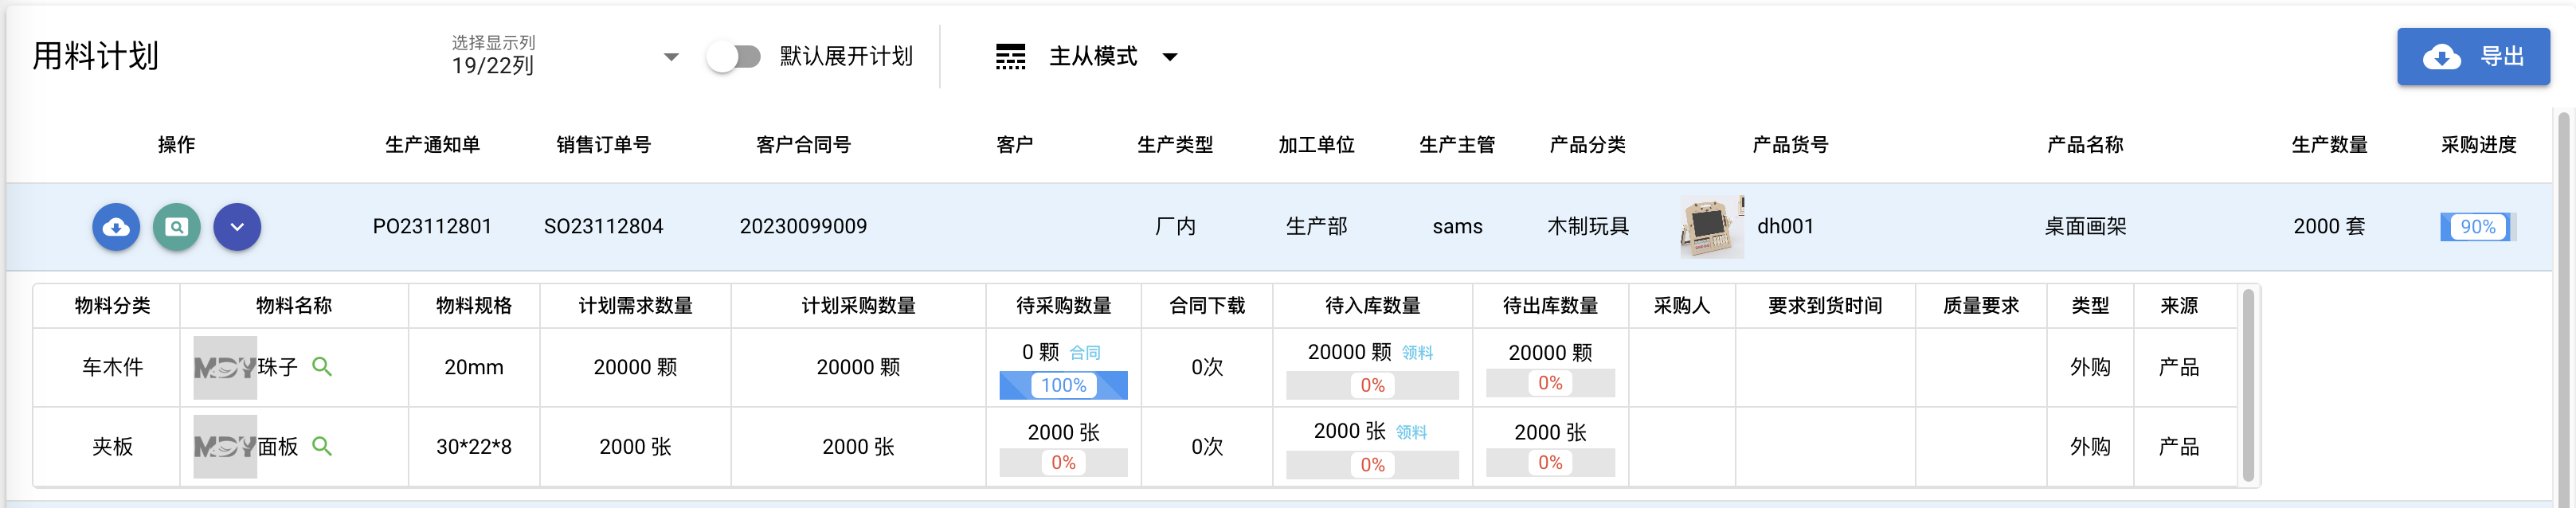This screenshot has width=2576, height=508.
Task: Click the 领料 link in 面板 row
Action: 1411,432
